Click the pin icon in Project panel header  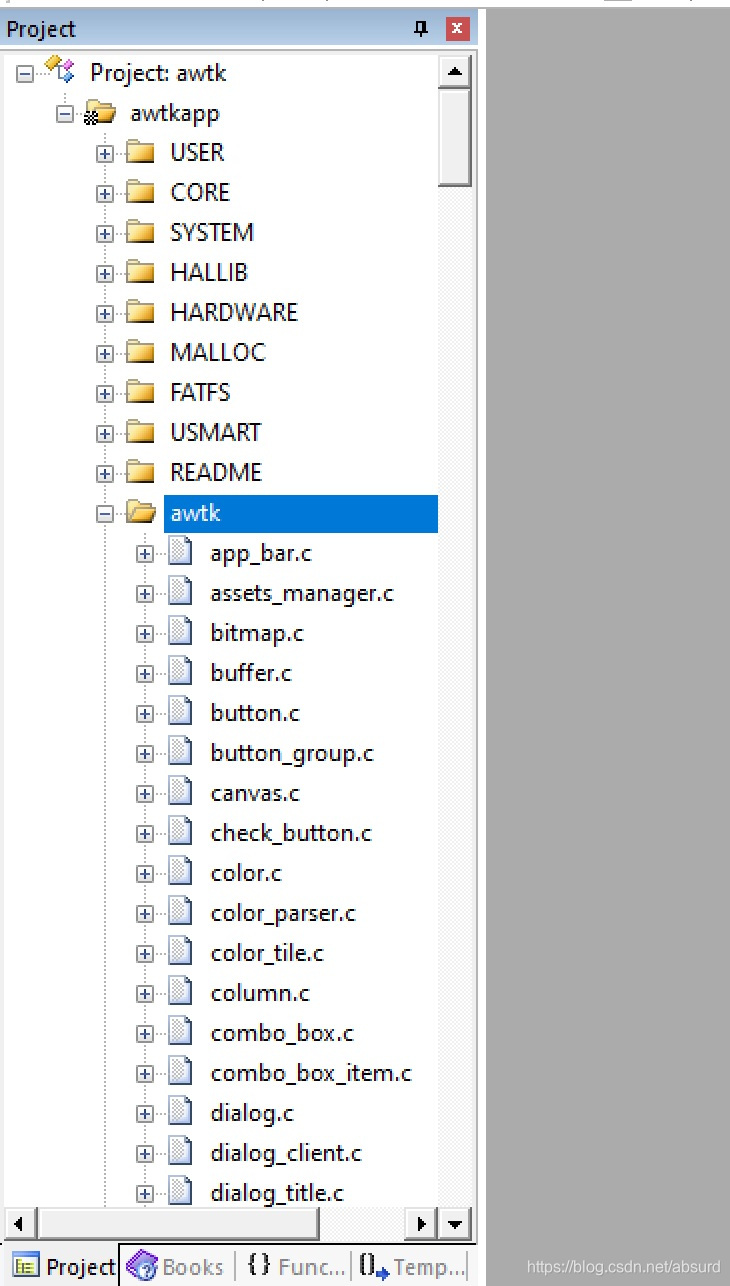pyautogui.click(x=421, y=29)
